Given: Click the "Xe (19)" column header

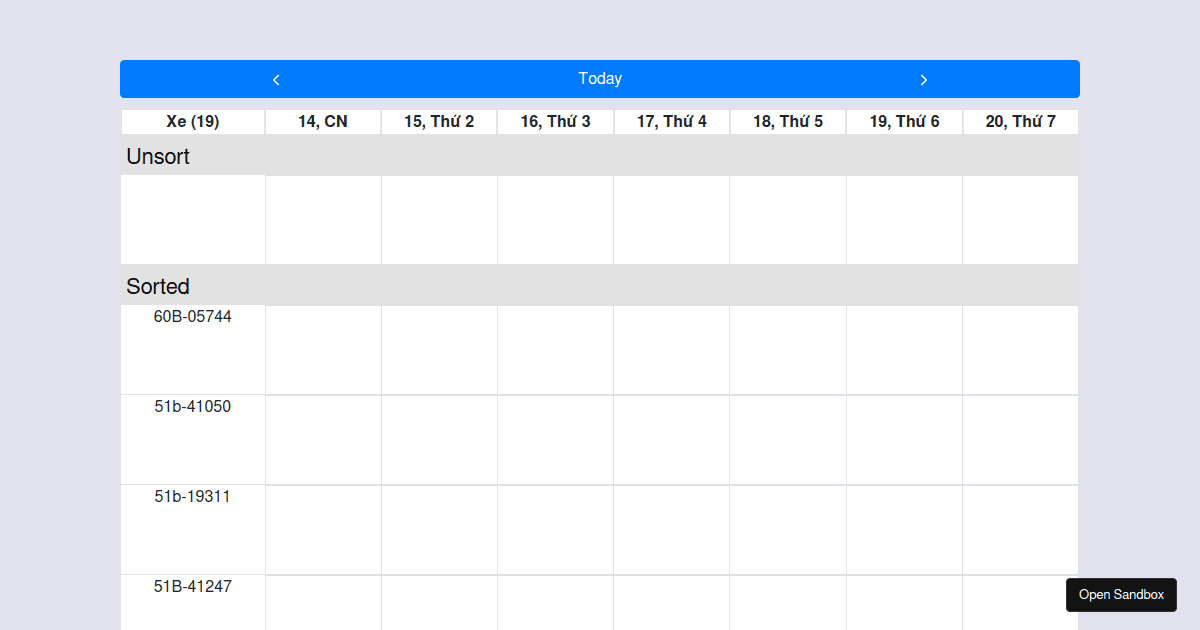Looking at the screenshot, I should pyautogui.click(x=192, y=121).
